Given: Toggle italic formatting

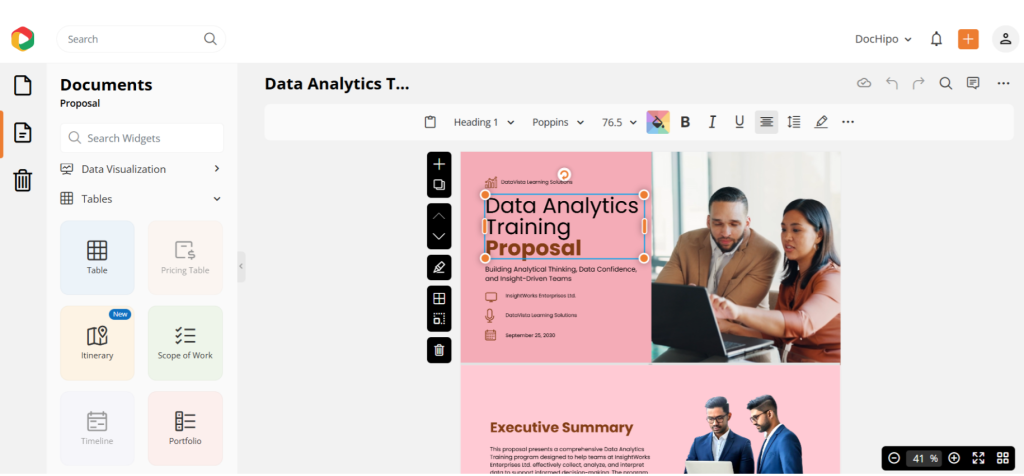Looking at the screenshot, I should [712, 122].
